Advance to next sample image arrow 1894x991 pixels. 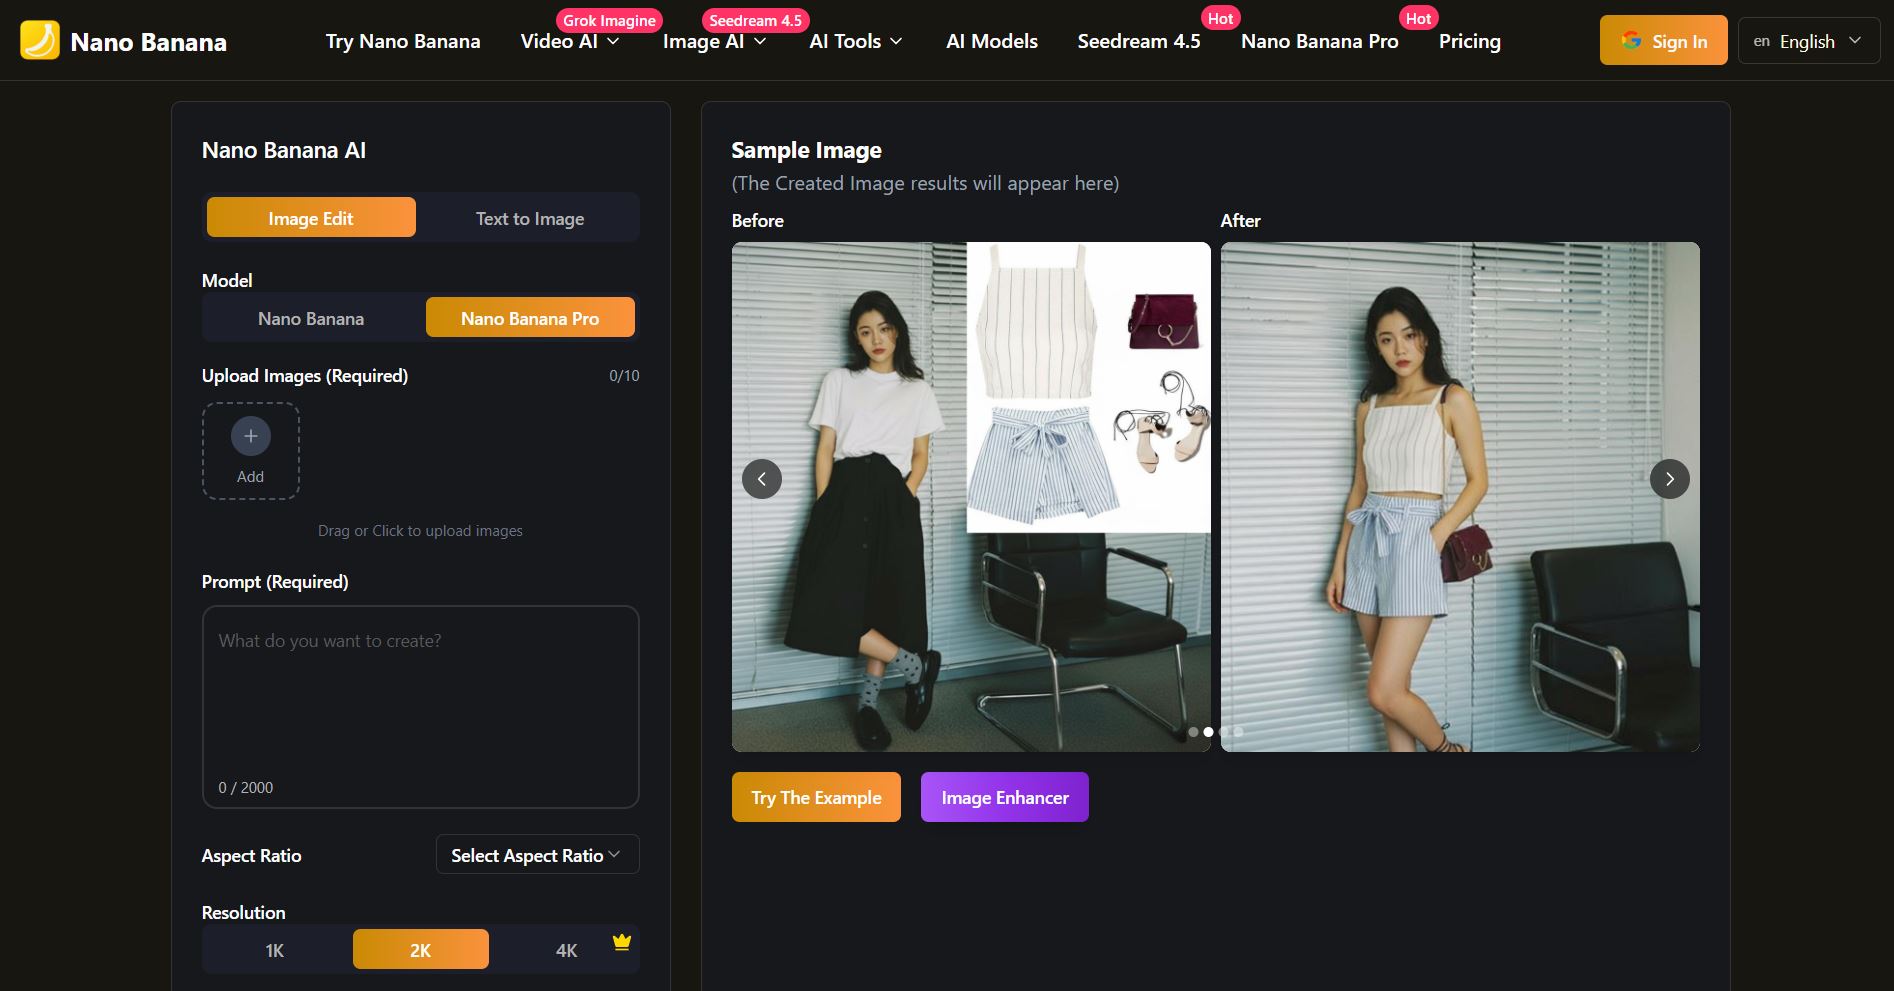[x=1669, y=479]
